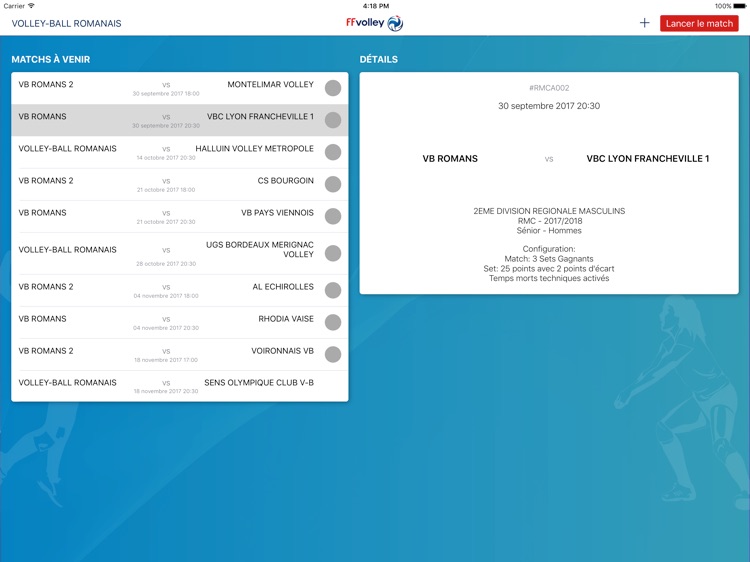Check the battery indicator in status bar

tap(739, 6)
